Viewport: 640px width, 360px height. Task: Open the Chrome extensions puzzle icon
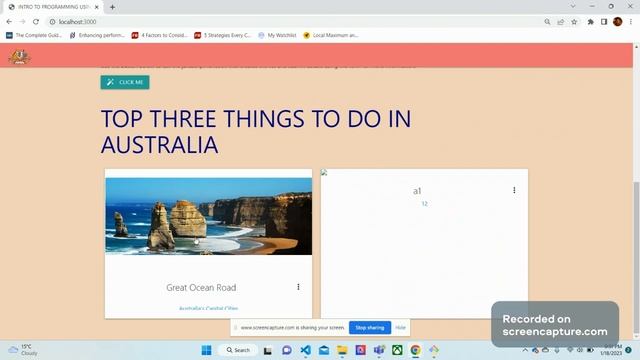pyautogui.click(x=591, y=22)
